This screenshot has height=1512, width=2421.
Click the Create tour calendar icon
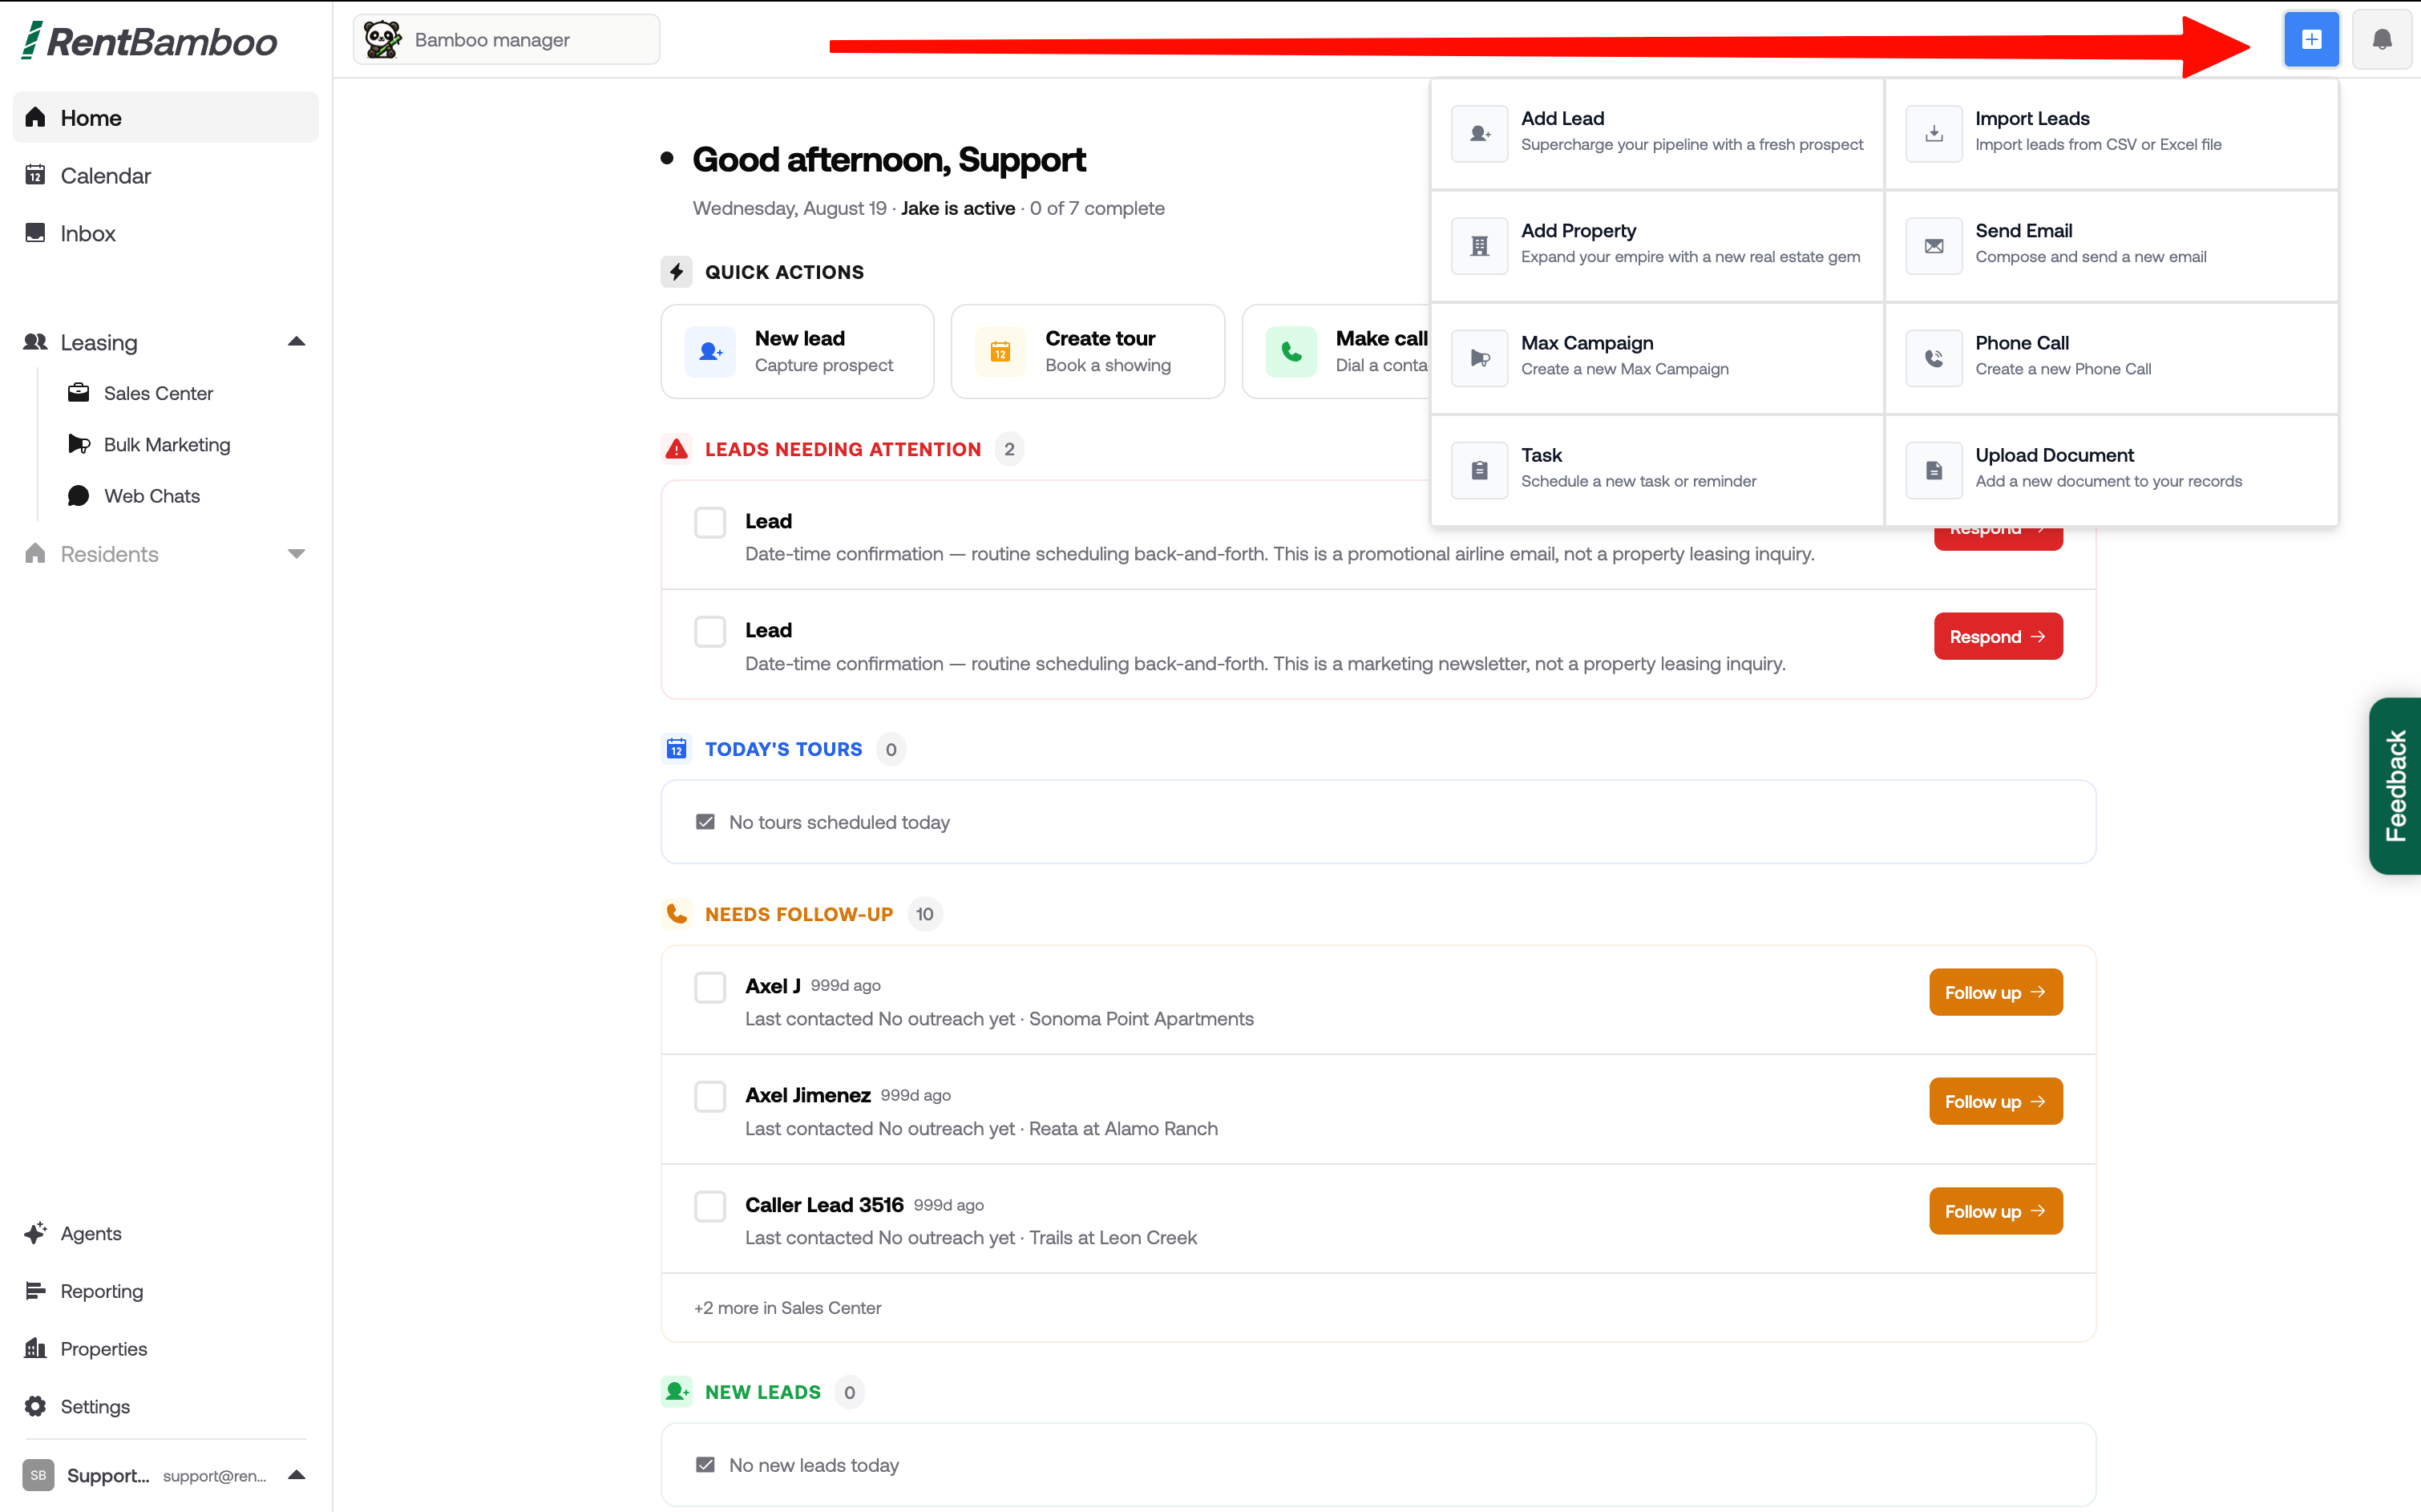[1000, 352]
